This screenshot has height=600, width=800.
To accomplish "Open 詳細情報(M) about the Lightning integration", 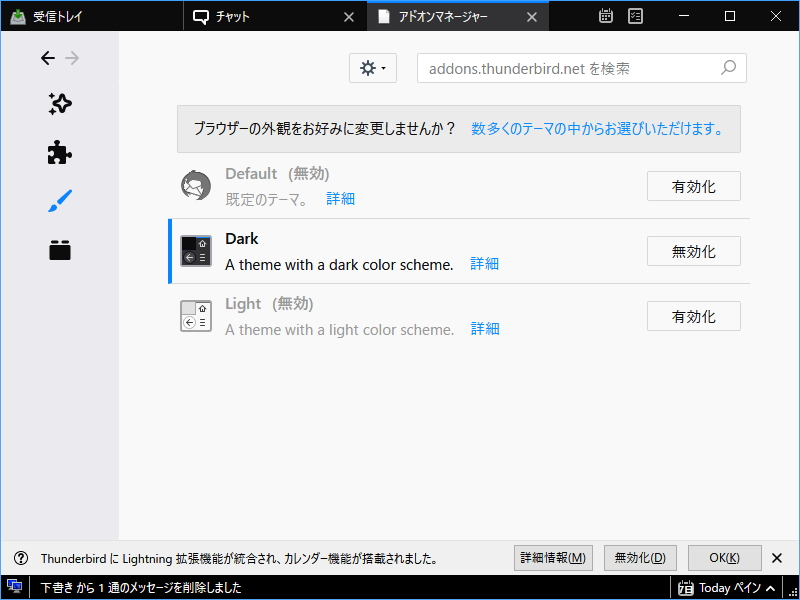I will pos(553,558).
